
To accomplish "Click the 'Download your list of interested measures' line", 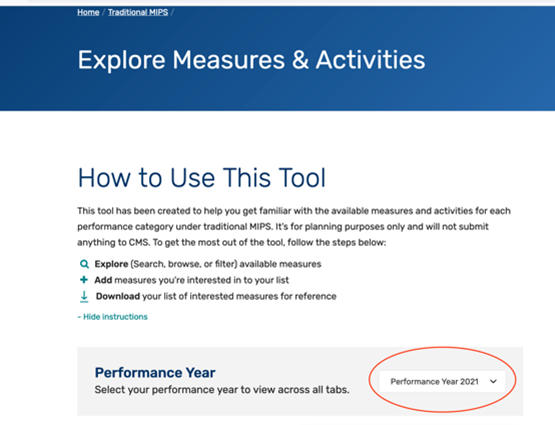I will click(216, 296).
